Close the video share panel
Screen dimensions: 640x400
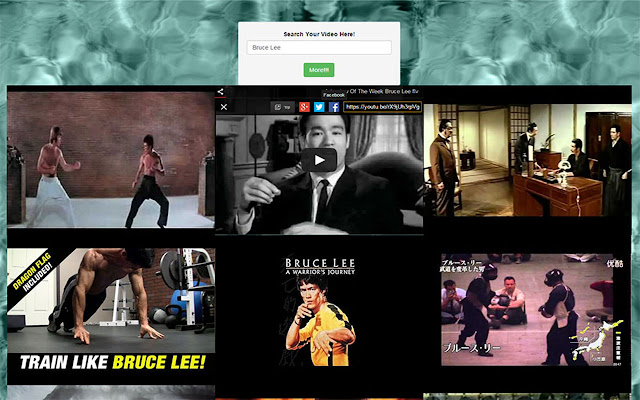click(x=224, y=107)
